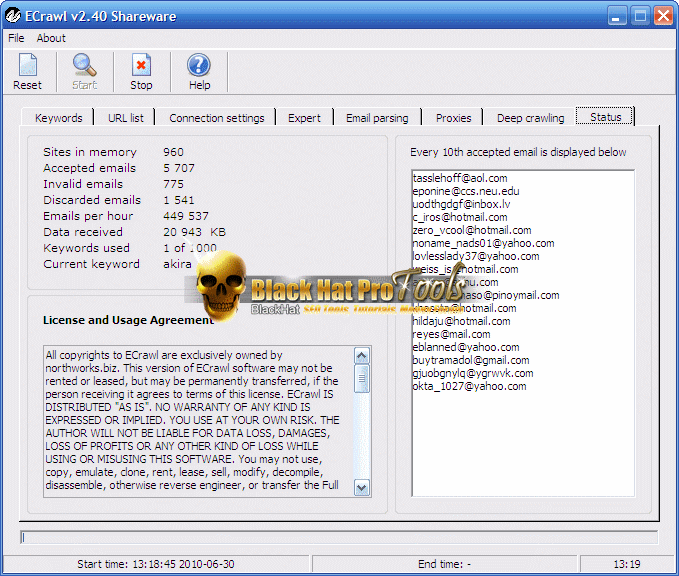Screen dimensions: 679x576
Task: Click the 13:19 clock in status bar
Action: 627,564
